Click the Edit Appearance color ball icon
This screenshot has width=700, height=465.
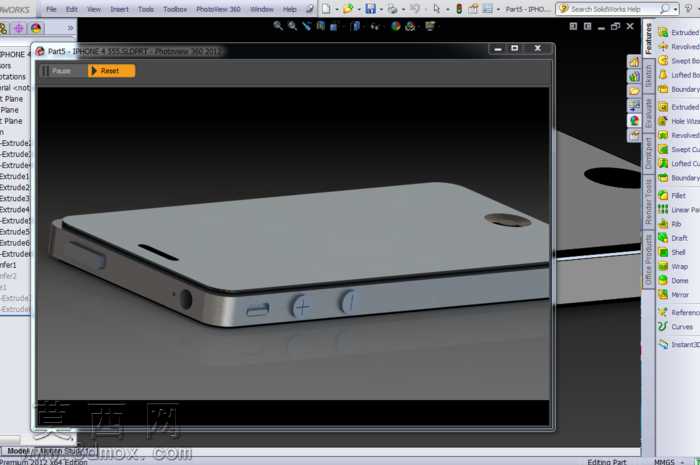click(396, 26)
